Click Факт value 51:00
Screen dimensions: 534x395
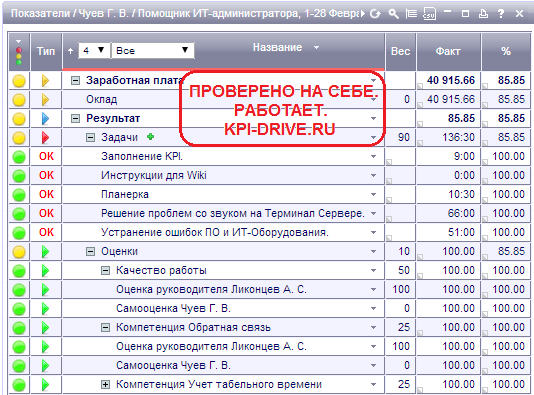(461, 233)
